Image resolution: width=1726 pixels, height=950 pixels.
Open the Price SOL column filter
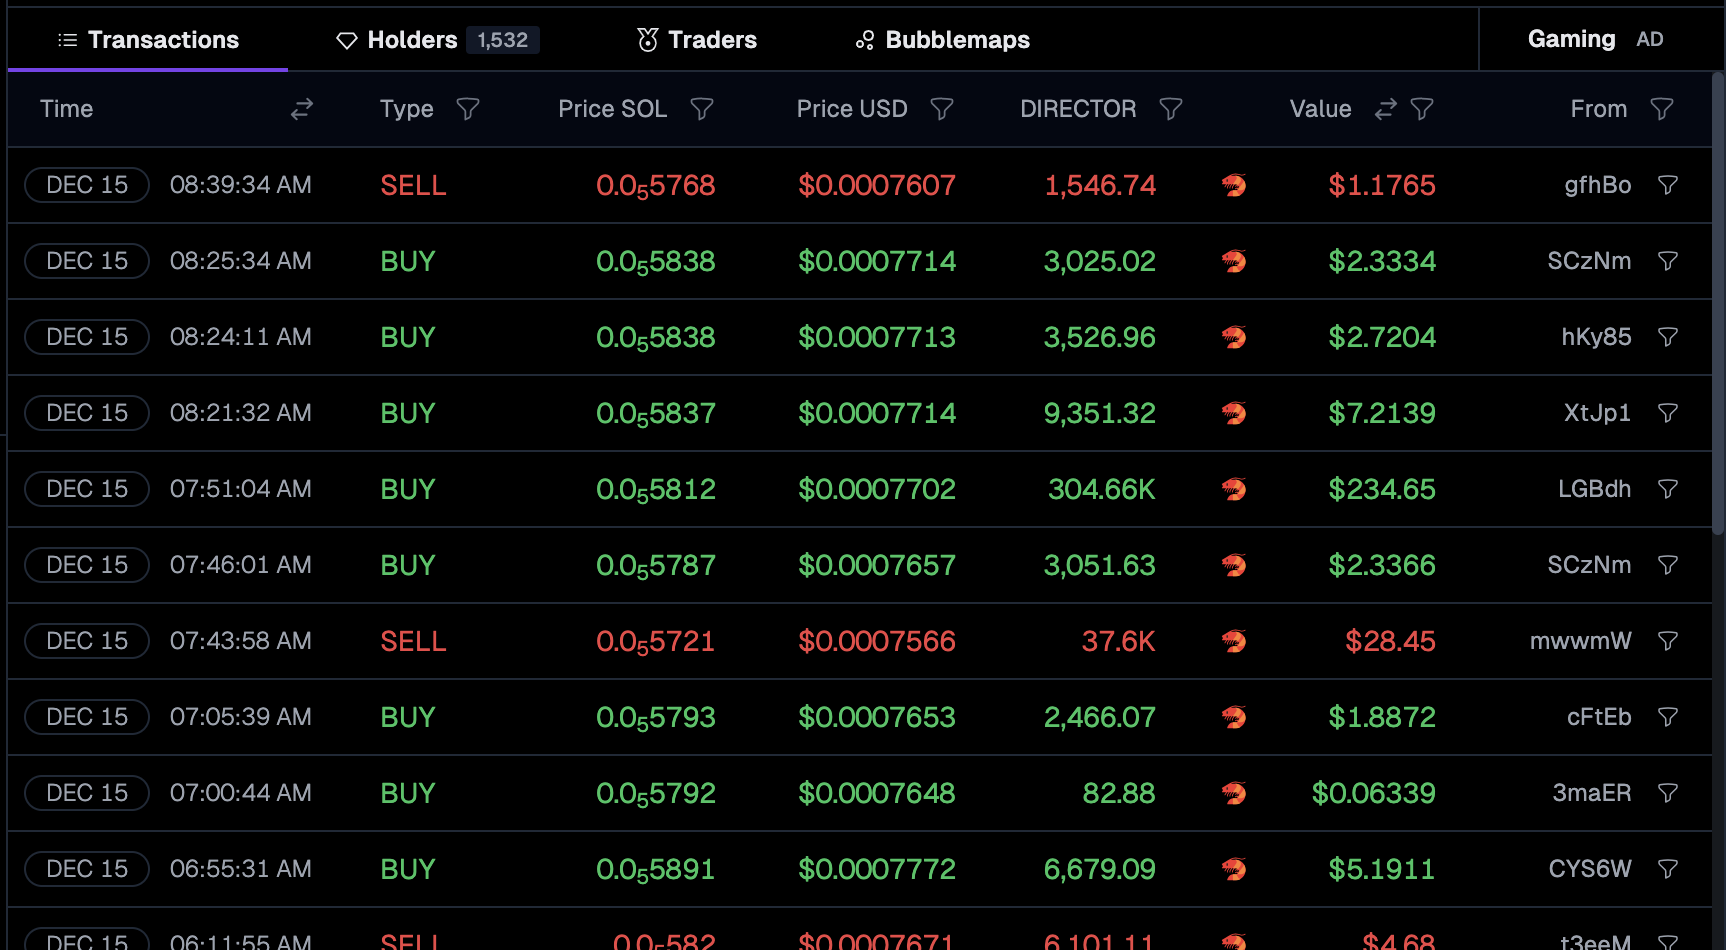coord(702,109)
